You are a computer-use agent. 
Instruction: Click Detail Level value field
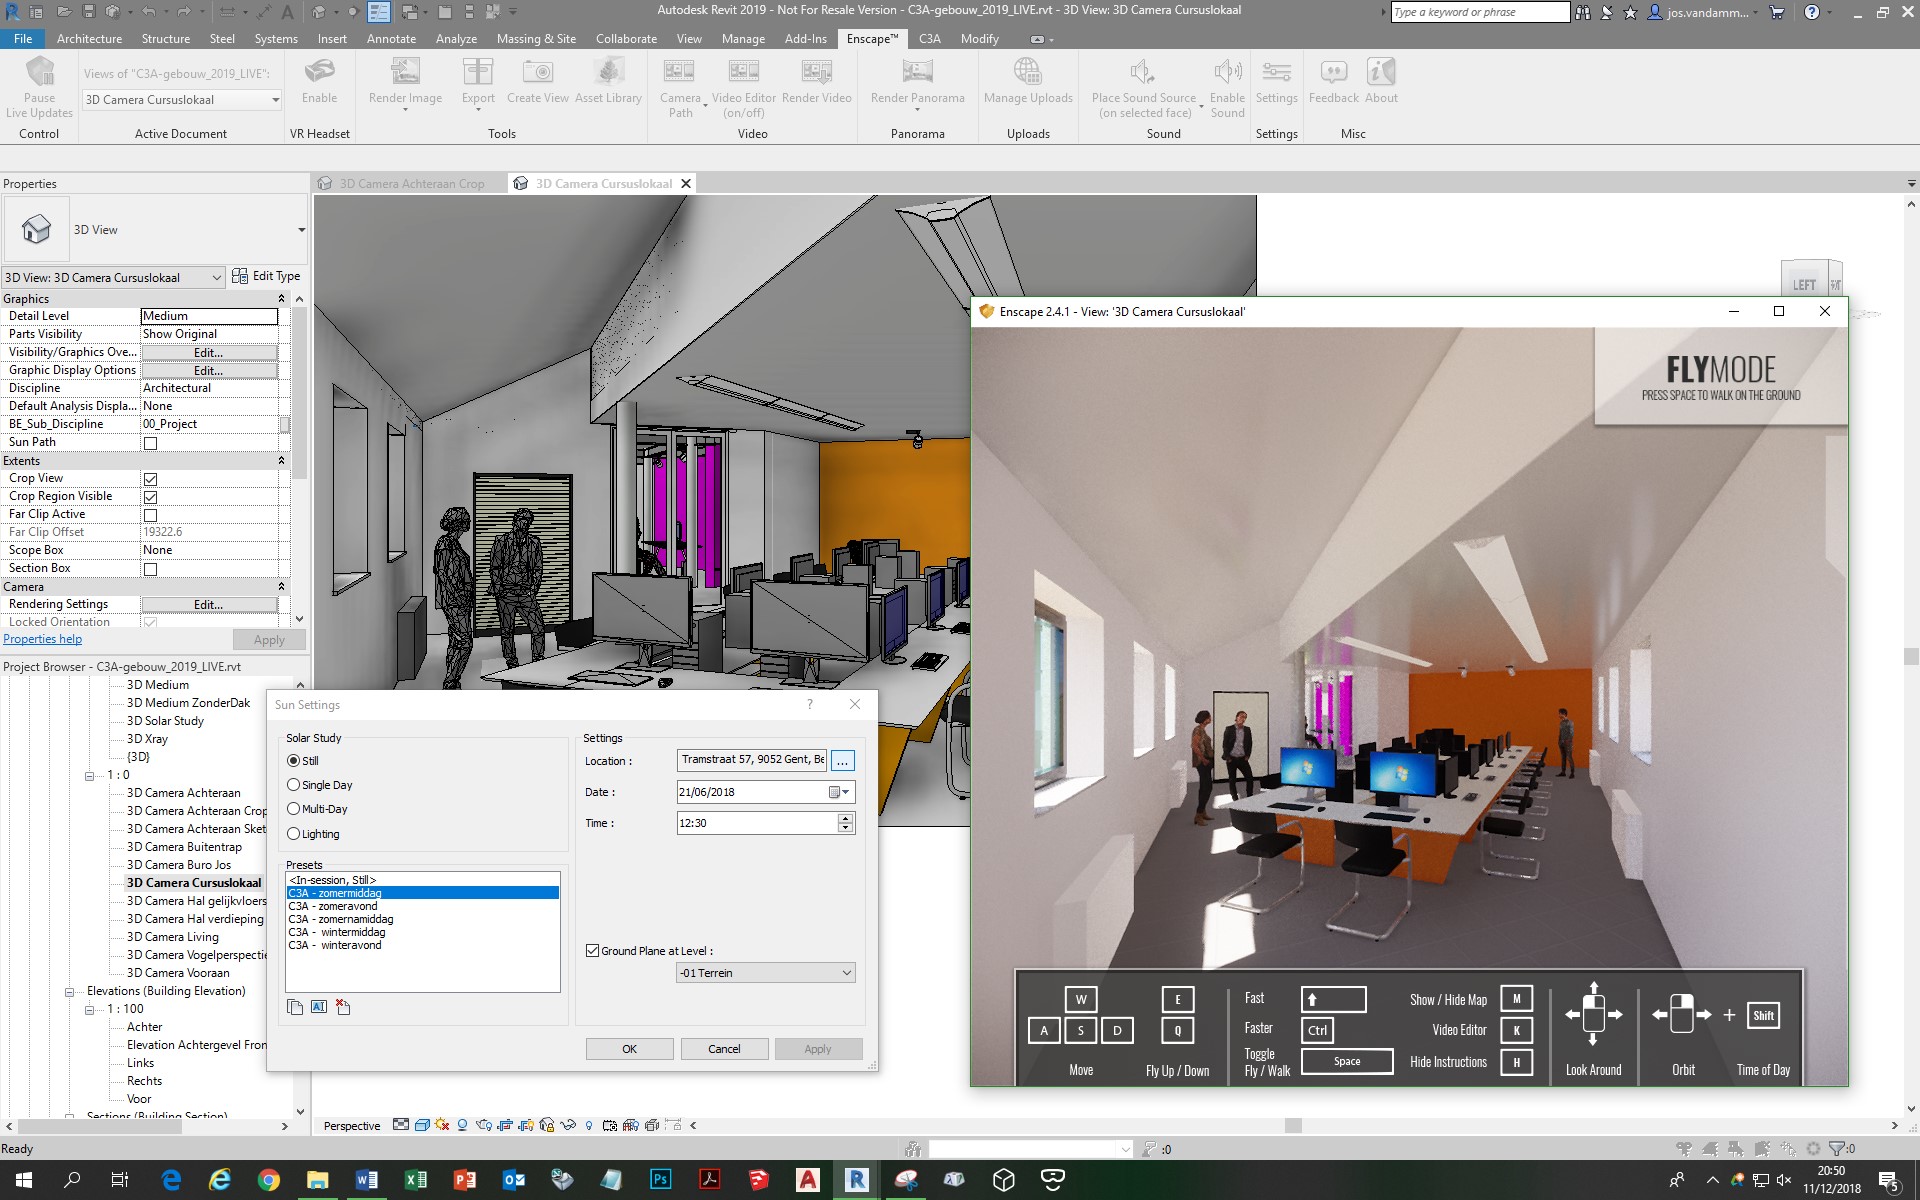click(x=209, y=316)
